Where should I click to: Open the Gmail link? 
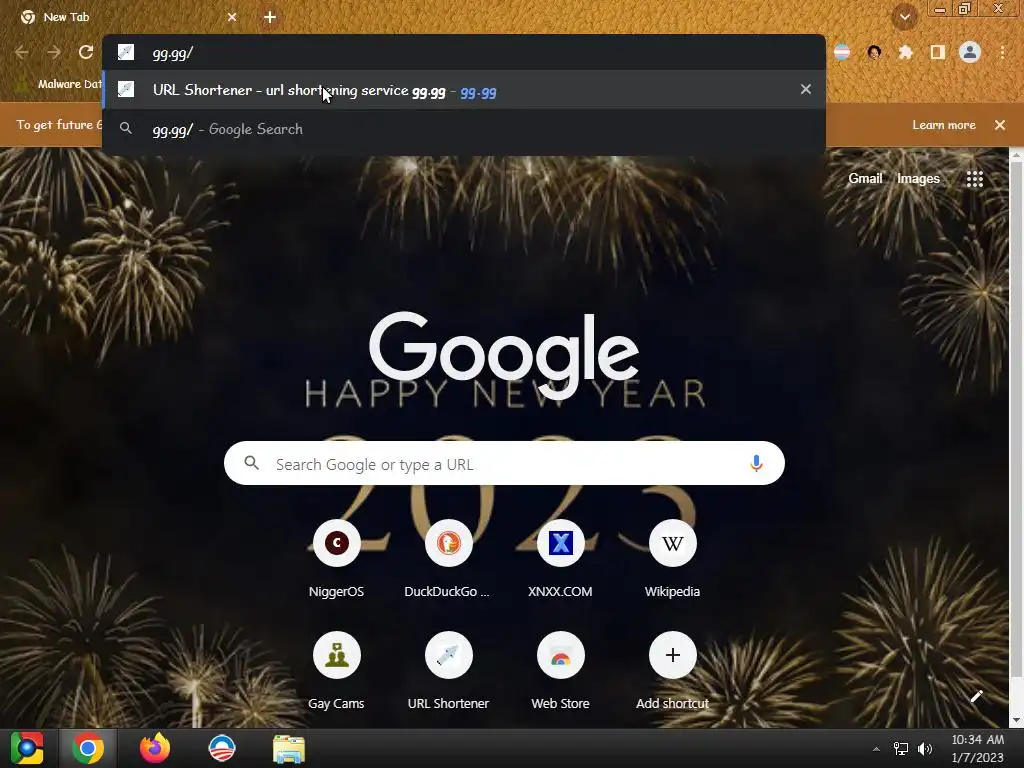tap(865, 178)
